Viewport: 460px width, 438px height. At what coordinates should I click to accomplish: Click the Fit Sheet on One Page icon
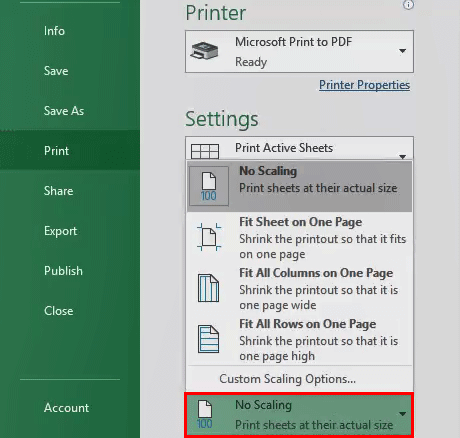[209, 237]
